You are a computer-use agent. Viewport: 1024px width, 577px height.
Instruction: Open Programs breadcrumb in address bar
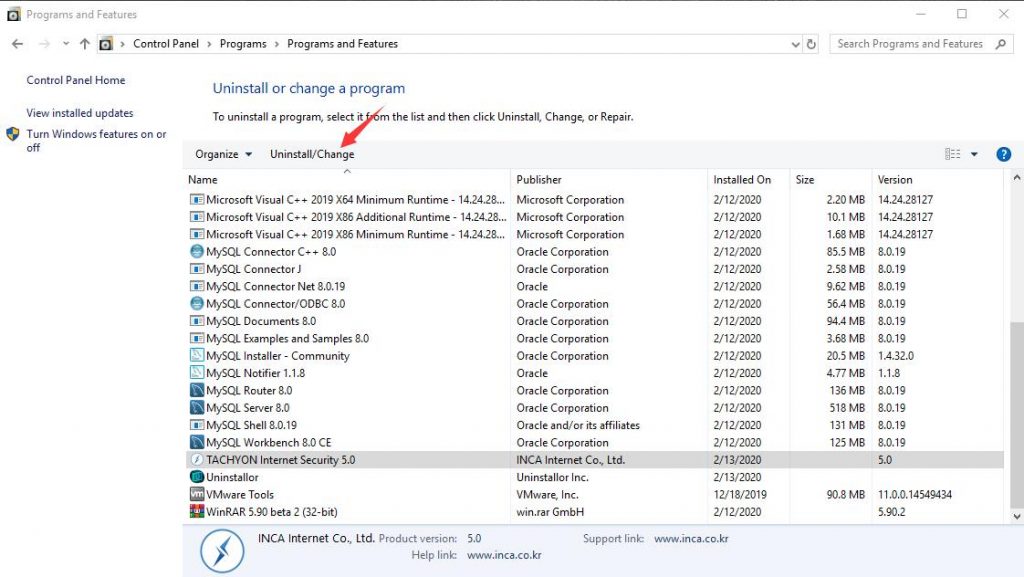click(x=243, y=44)
